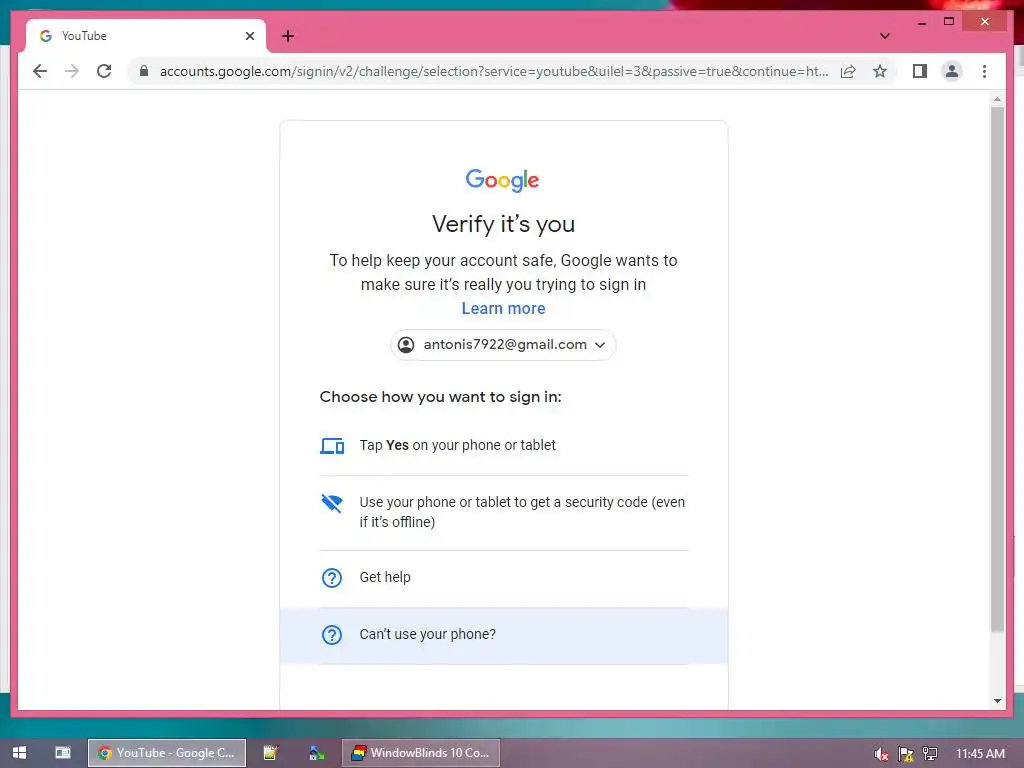Click the 11:45 AM taskbar clock
This screenshot has height=768, width=1024.
980,754
